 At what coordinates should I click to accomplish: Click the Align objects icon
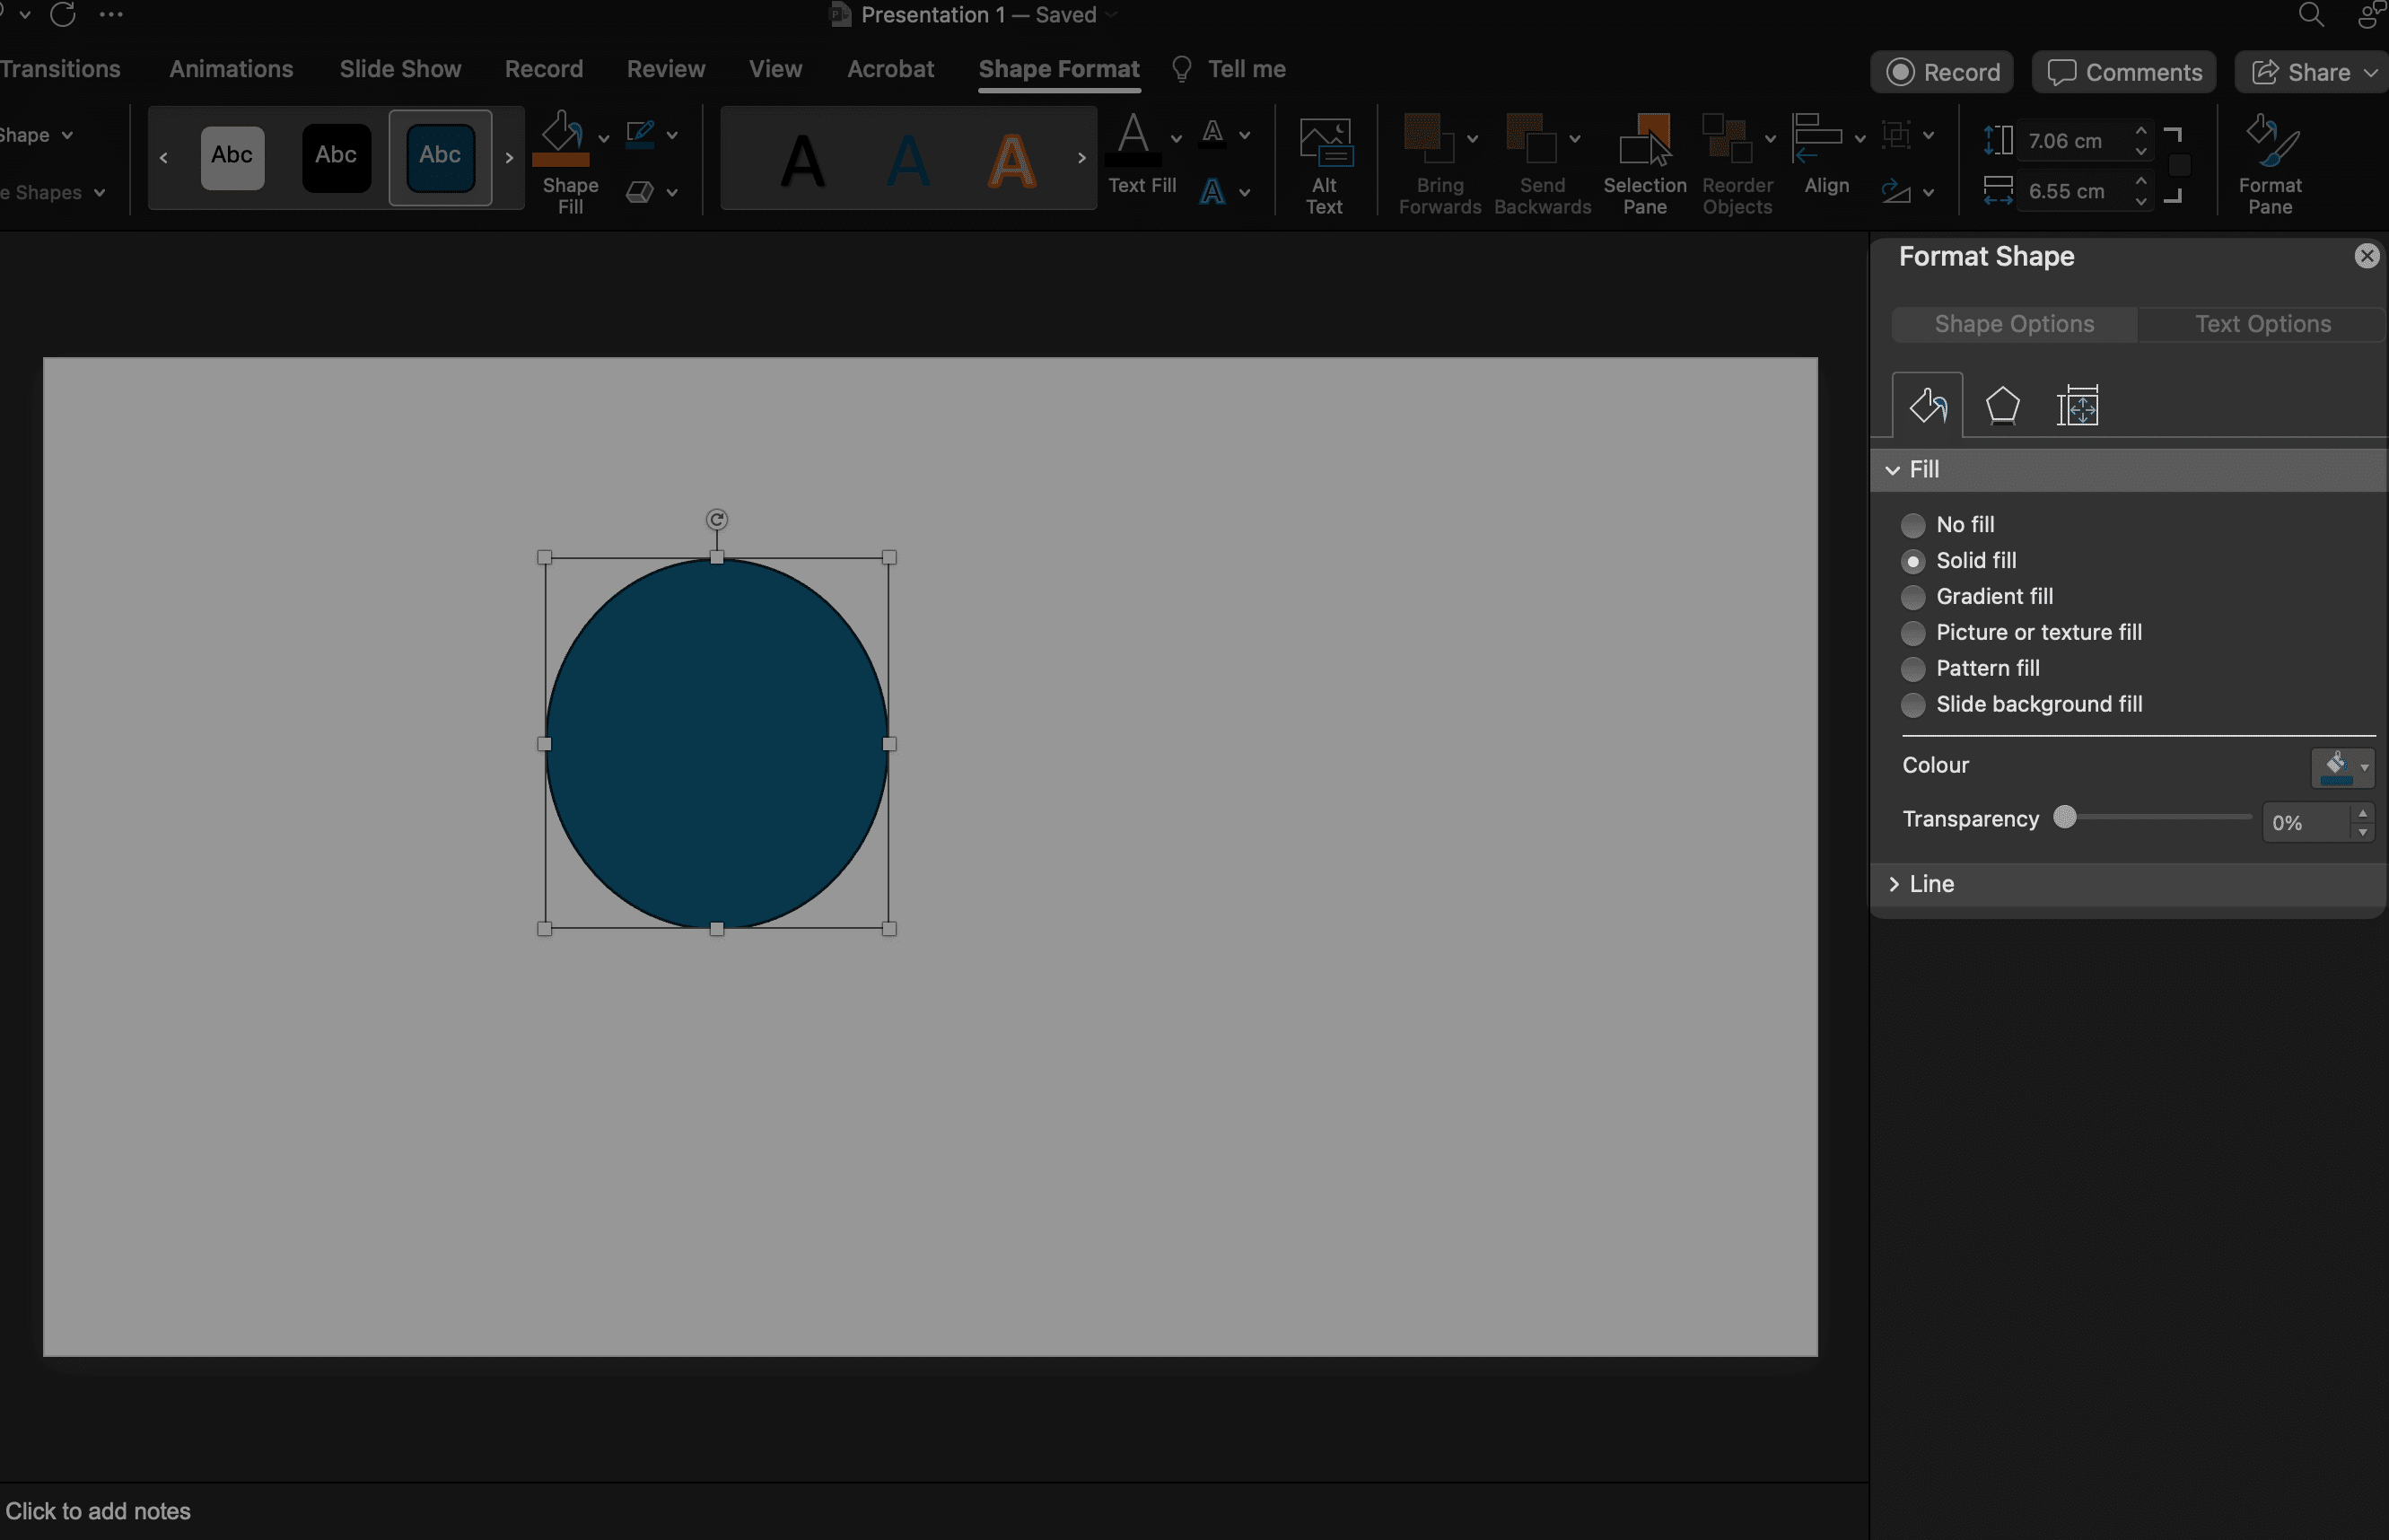1818,138
